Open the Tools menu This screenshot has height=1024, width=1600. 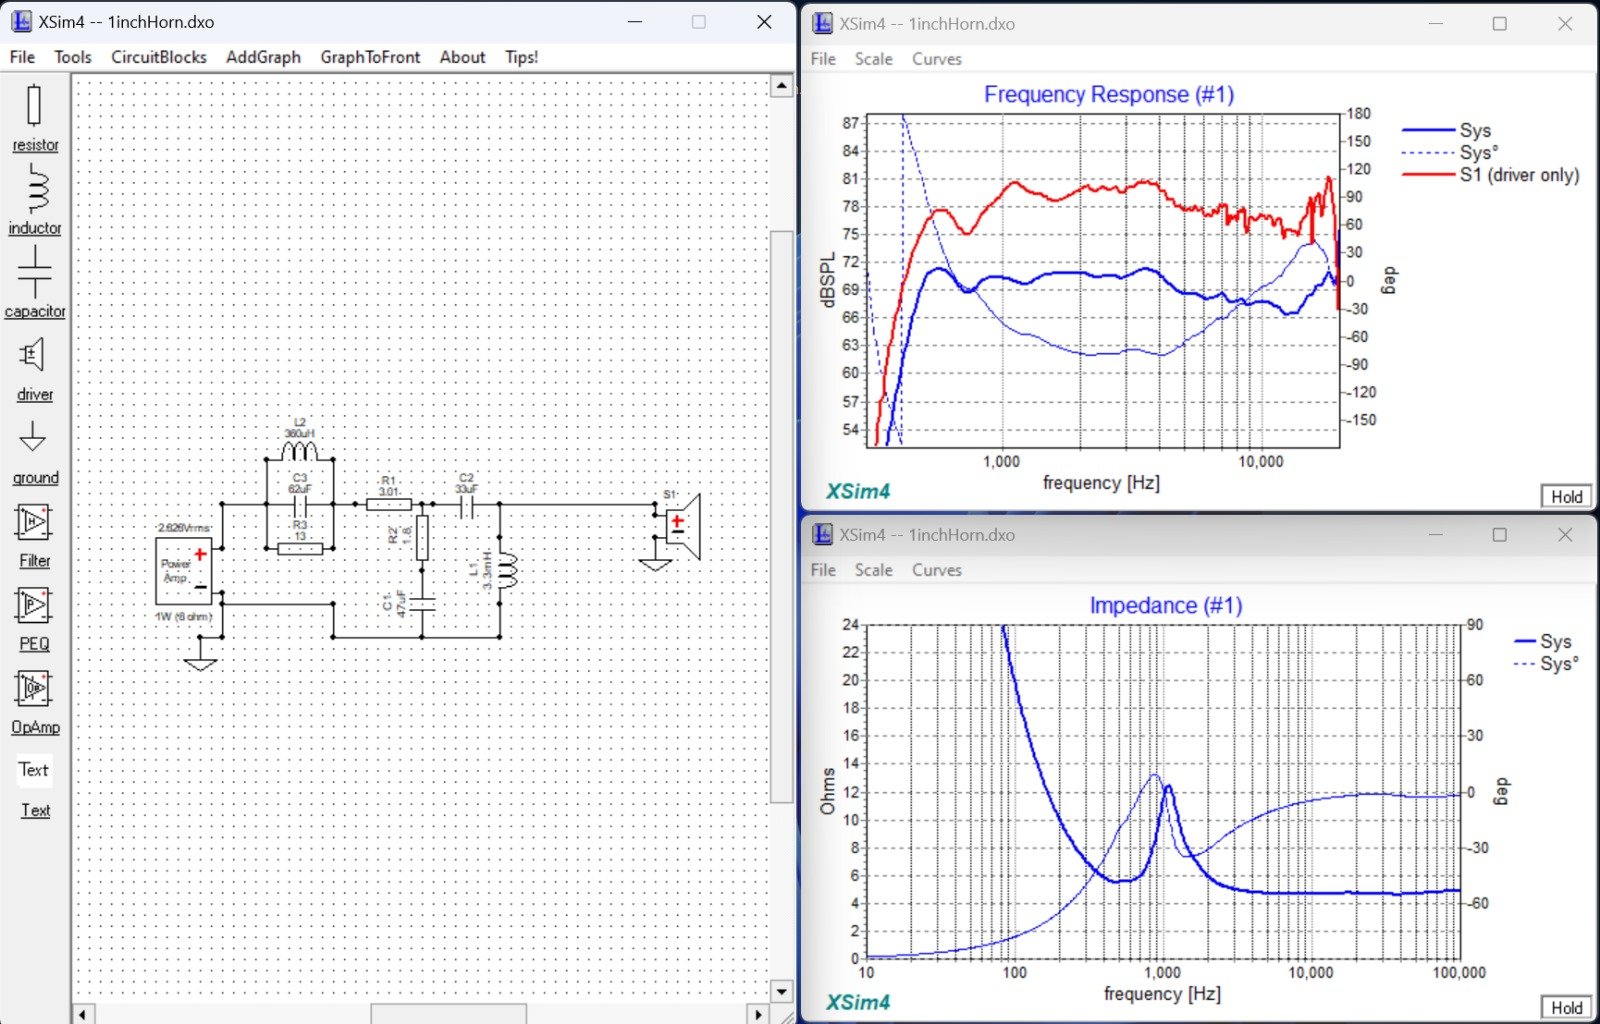pos(73,57)
